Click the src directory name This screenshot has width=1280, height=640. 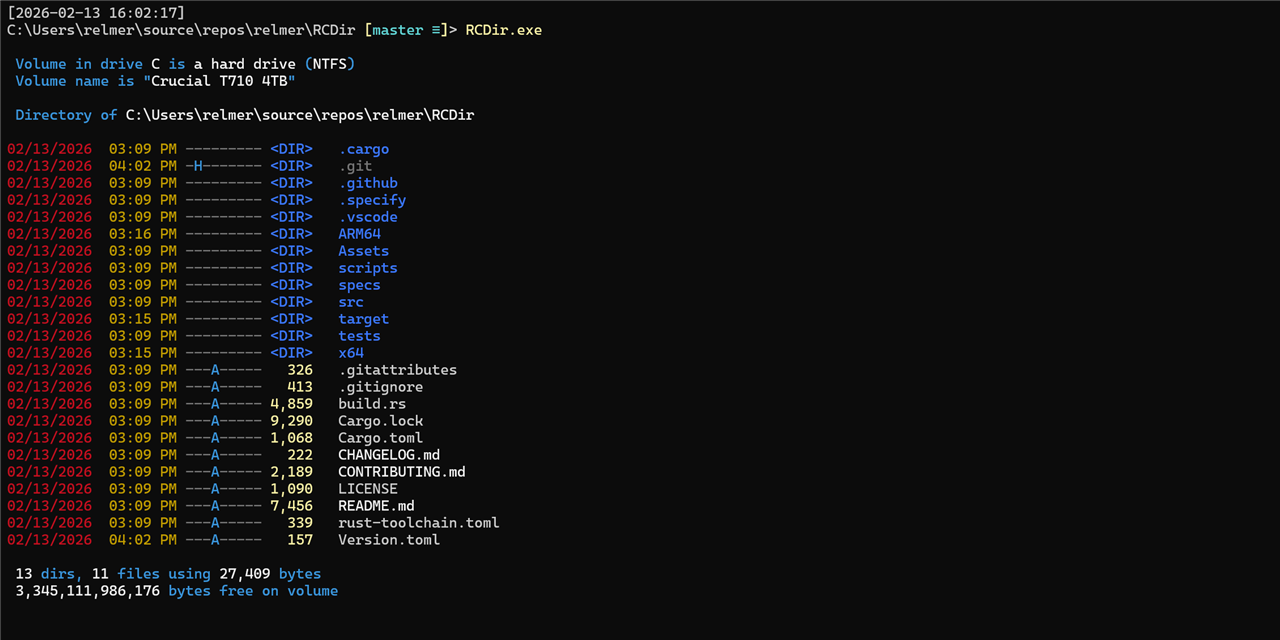click(x=350, y=302)
